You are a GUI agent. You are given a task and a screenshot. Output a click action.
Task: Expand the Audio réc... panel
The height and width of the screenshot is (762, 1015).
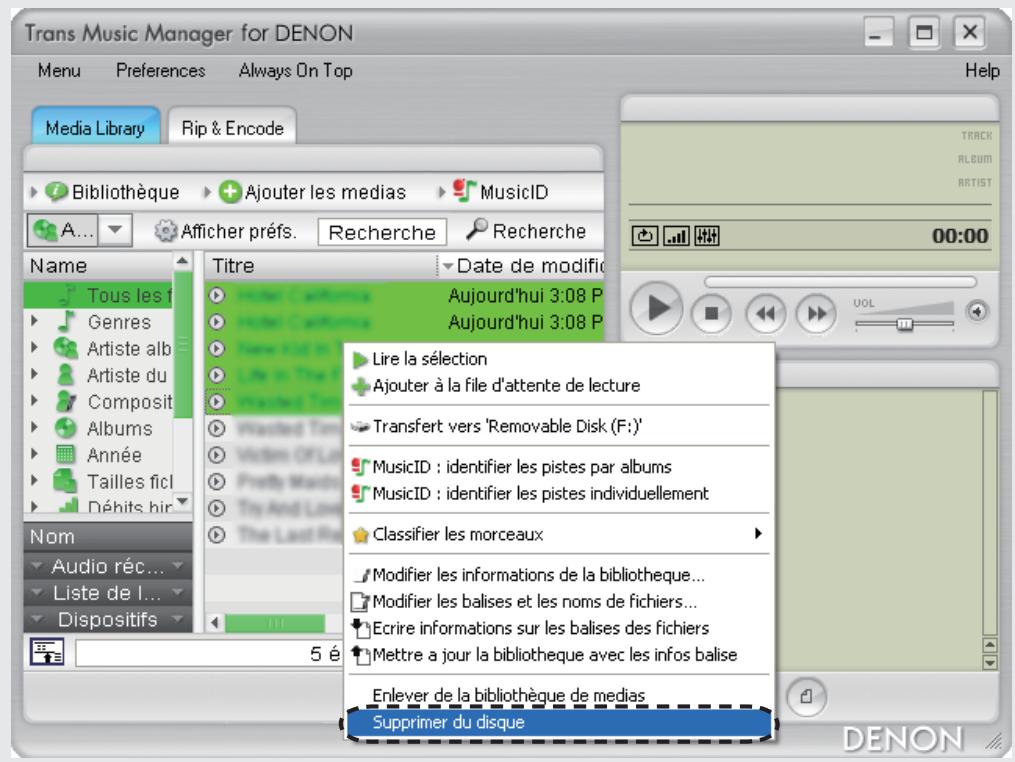coord(107,566)
